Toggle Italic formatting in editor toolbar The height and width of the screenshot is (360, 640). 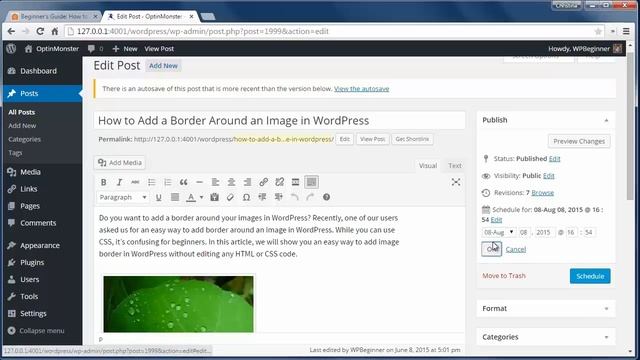(119, 182)
